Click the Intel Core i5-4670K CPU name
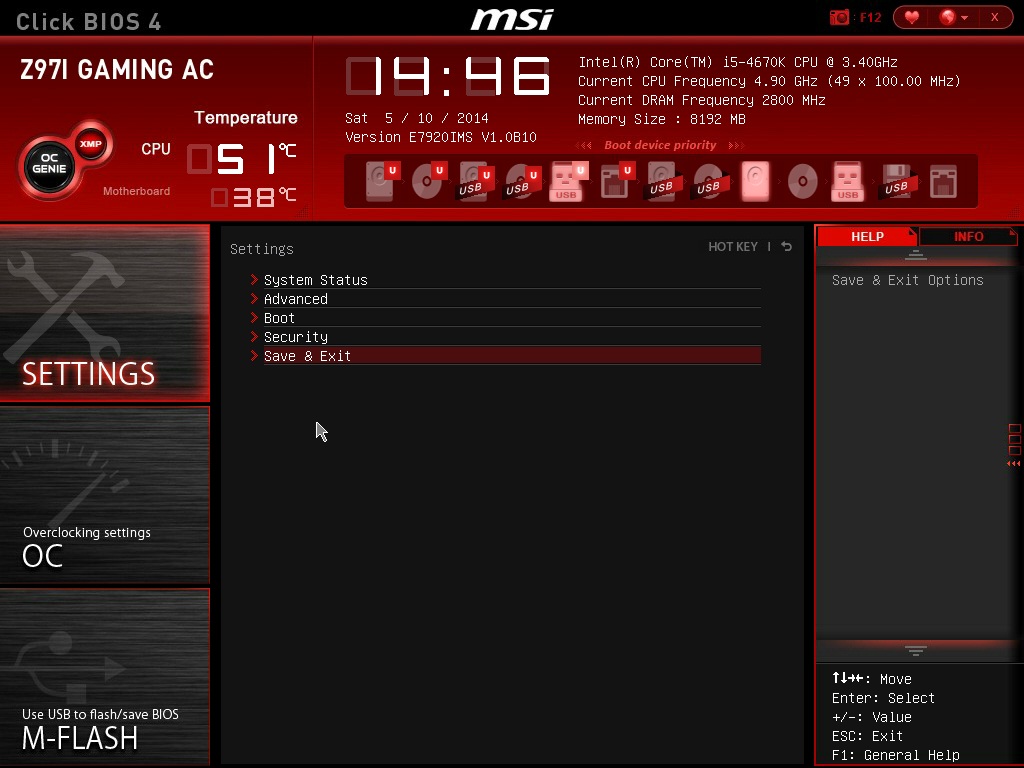This screenshot has height=768, width=1024. point(738,62)
